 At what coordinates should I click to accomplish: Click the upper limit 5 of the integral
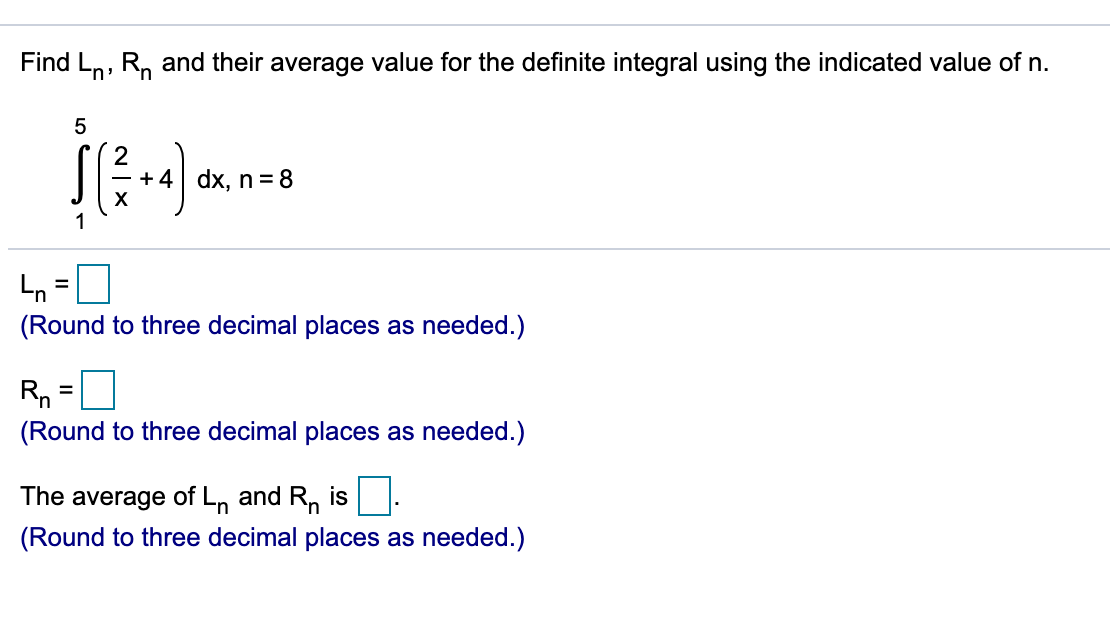[78, 126]
